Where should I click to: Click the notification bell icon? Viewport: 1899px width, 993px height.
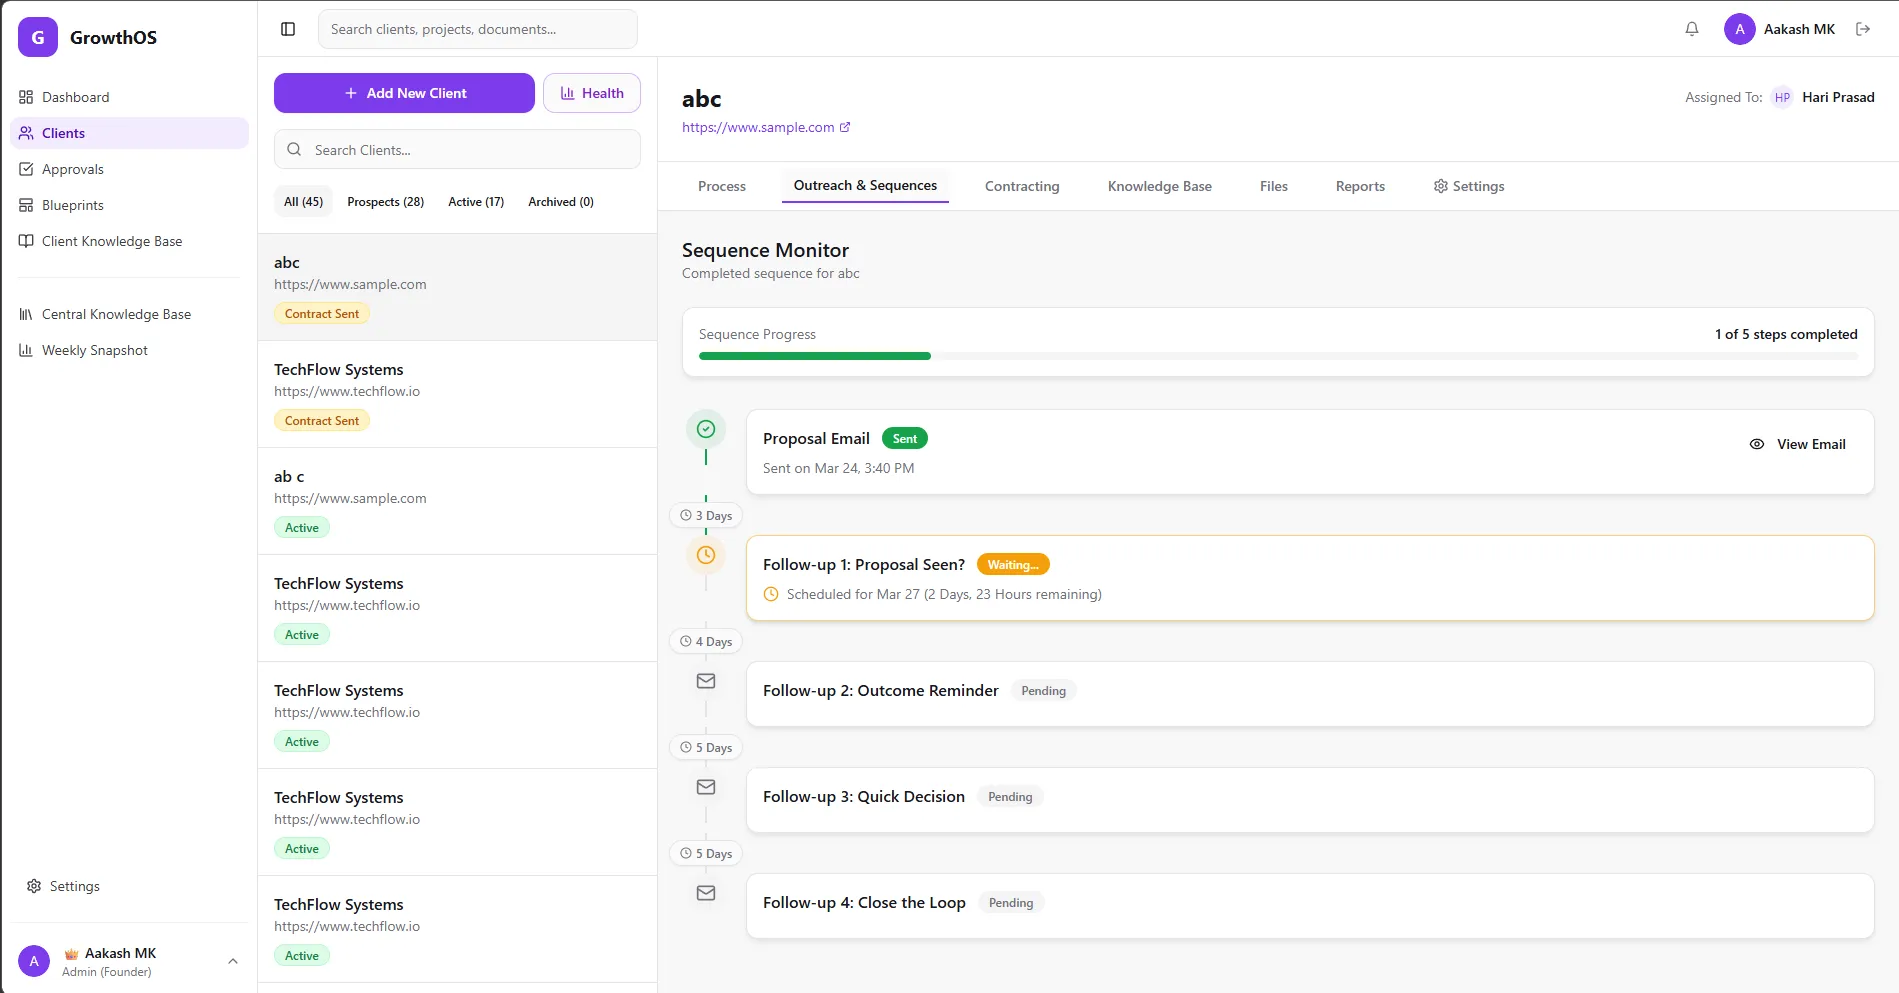point(1691,29)
